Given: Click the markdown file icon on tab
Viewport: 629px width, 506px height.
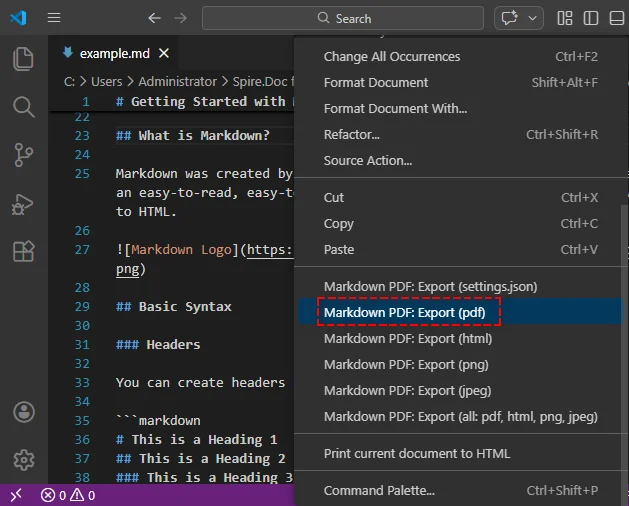Looking at the screenshot, I should click(68, 53).
